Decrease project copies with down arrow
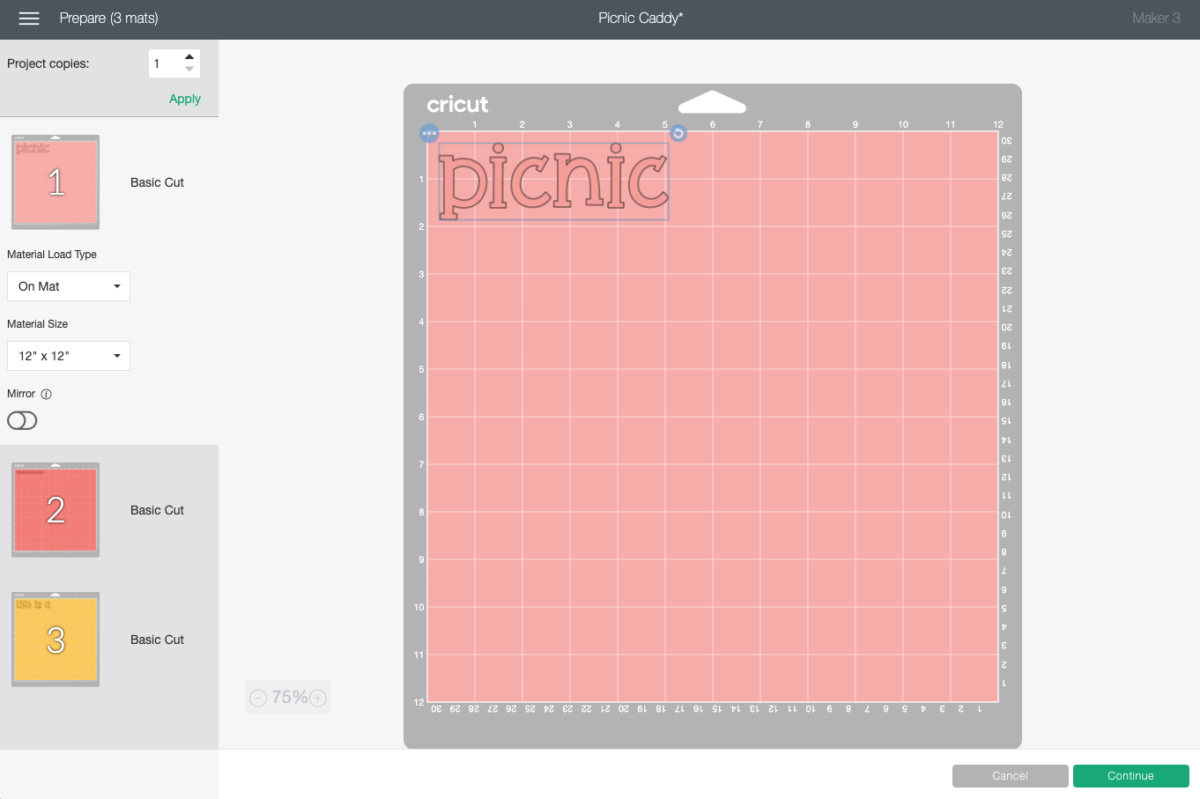Screen dimensions: 1200x799 click(x=189, y=70)
